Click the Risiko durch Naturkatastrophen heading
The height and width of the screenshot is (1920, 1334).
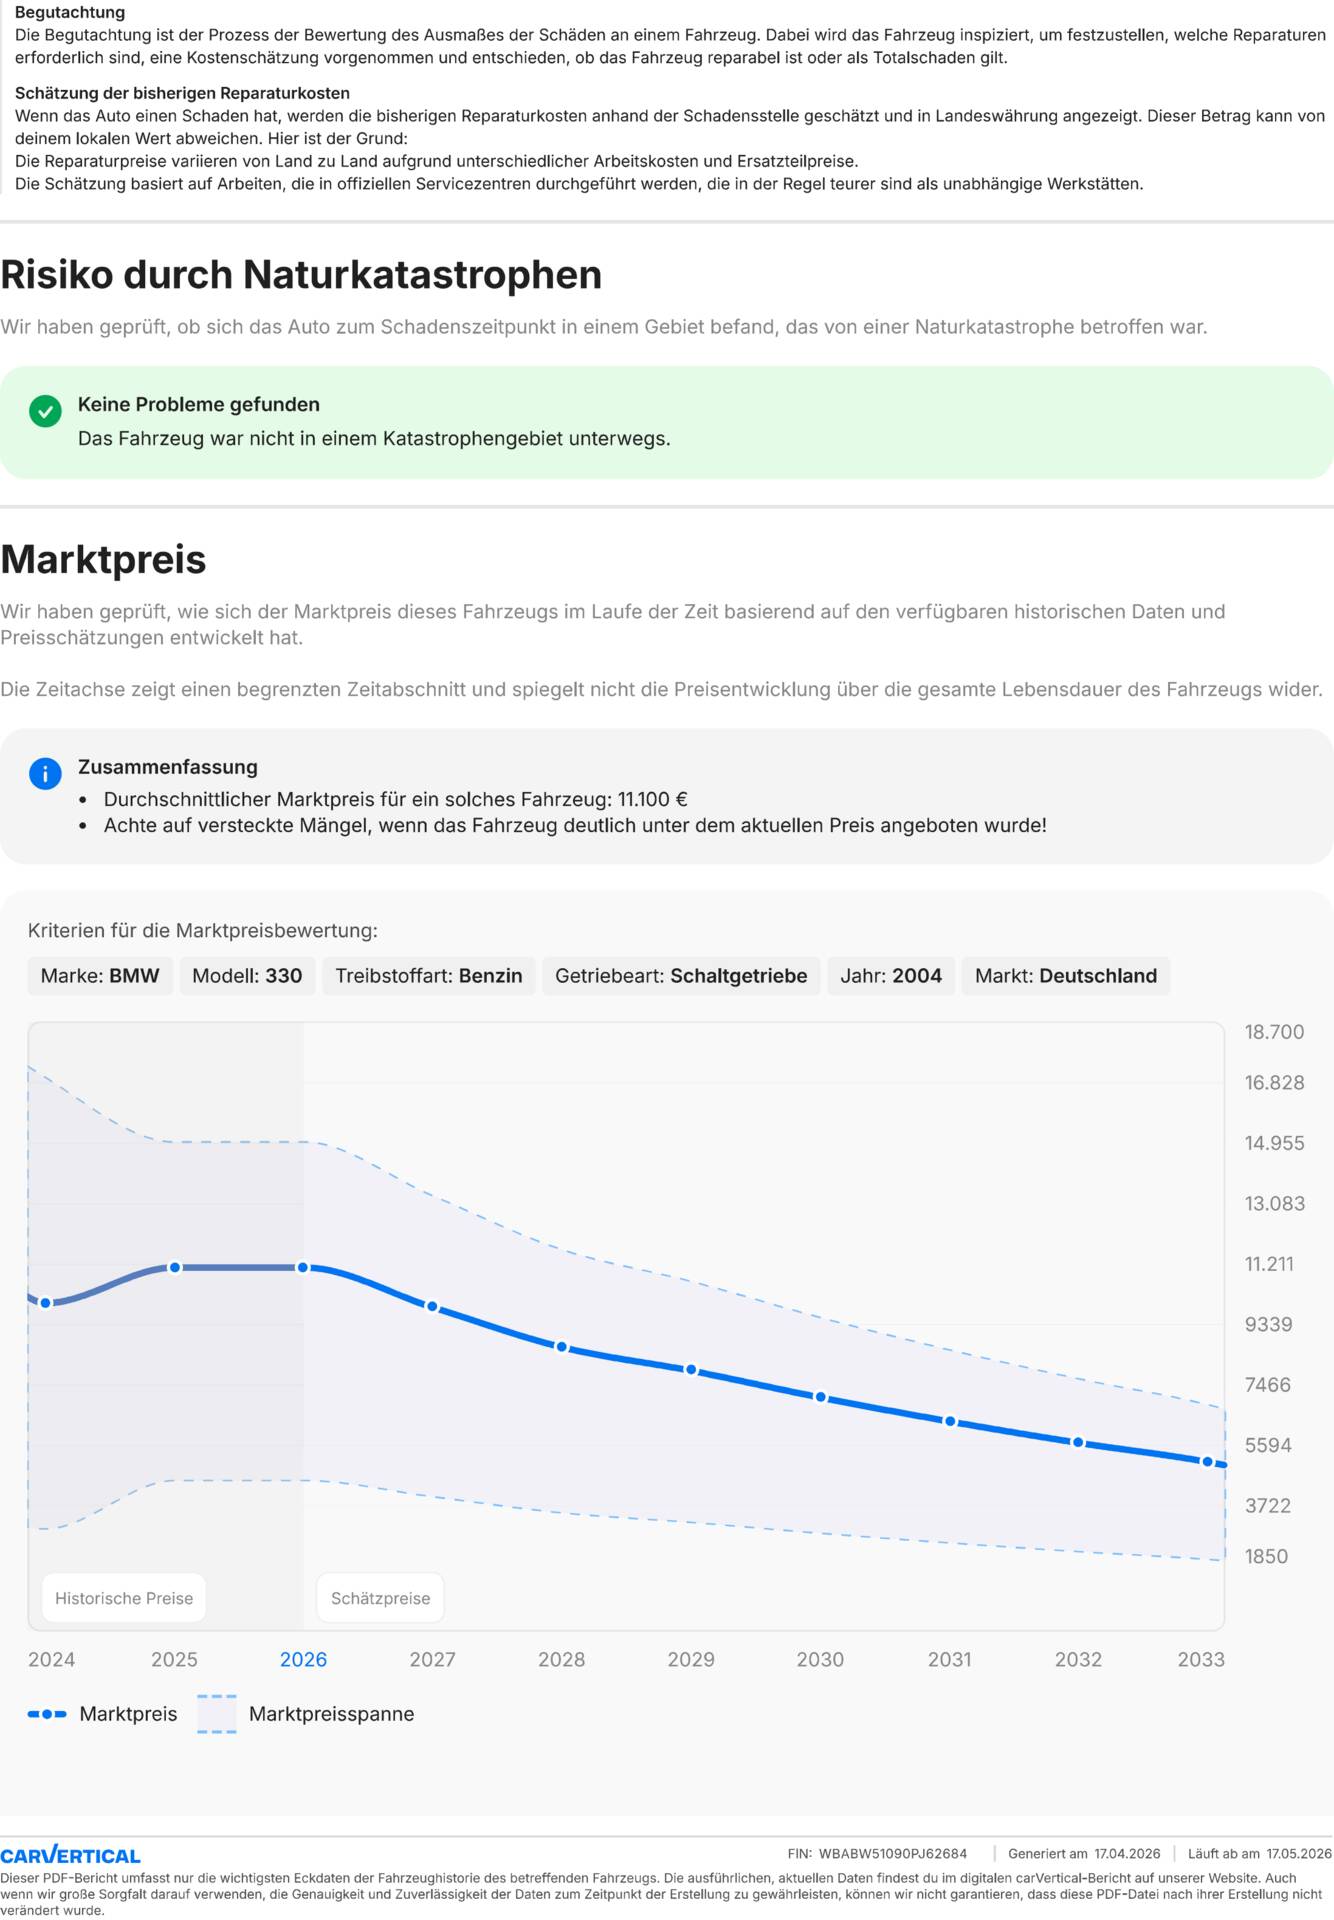[301, 275]
